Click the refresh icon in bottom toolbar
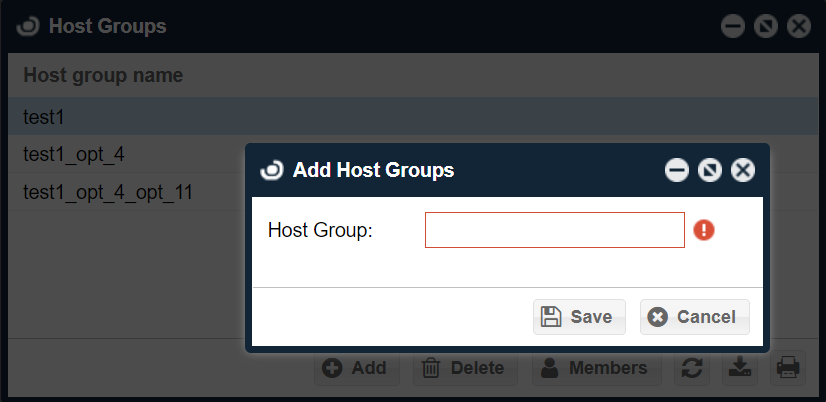The width and height of the screenshot is (826, 402). click(691, 368)
